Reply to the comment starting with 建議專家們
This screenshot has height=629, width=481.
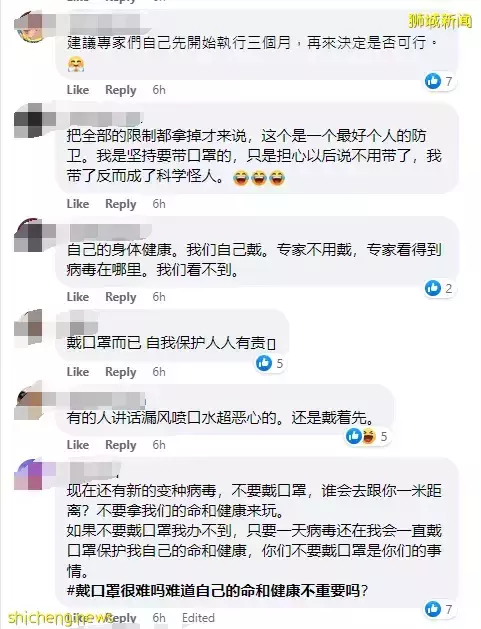pos(121,90)
